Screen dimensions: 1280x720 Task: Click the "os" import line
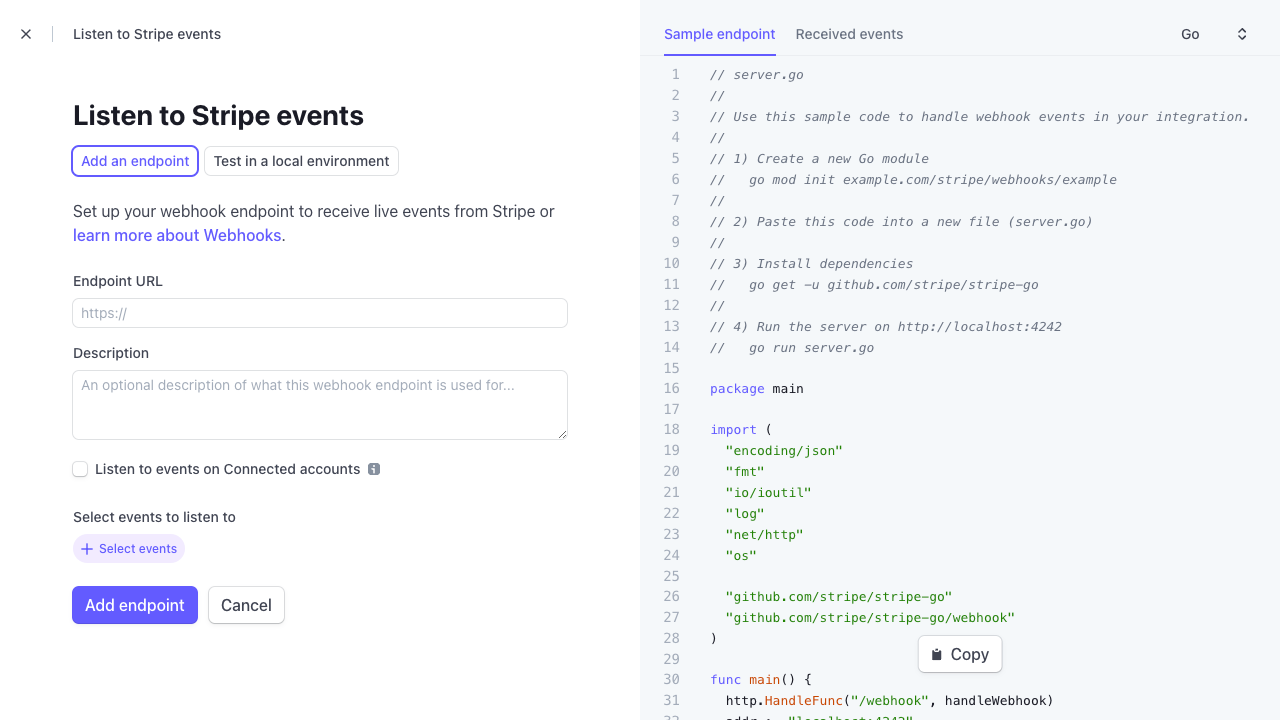pyautogui.click(x=741, y=556)
